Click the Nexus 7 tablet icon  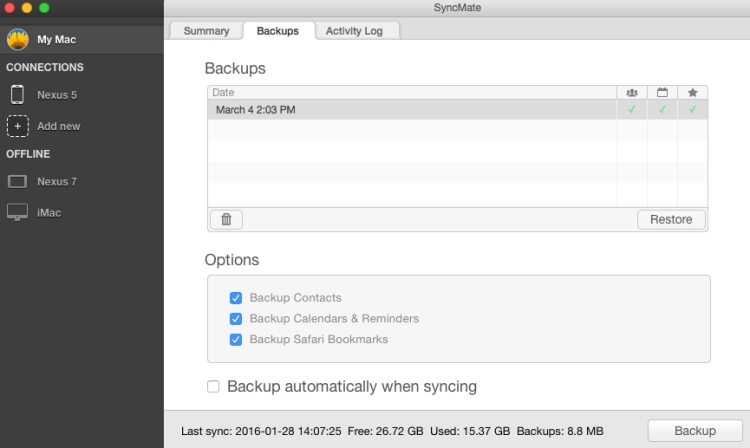pos(17,182)
